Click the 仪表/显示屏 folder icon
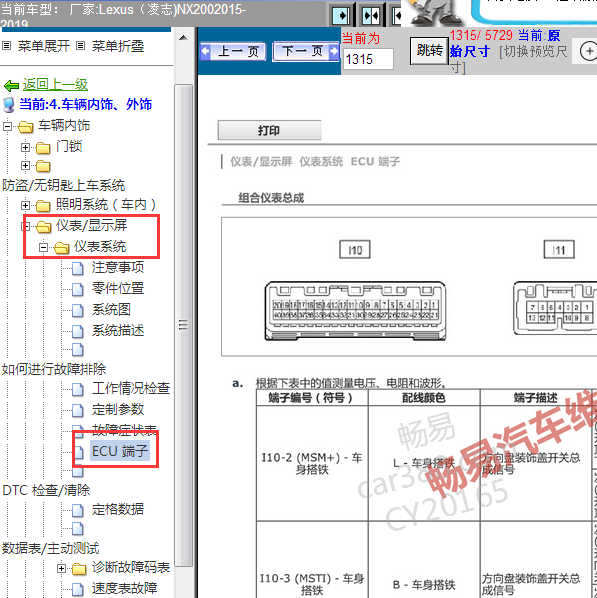This screenshot has width=597, height=598. click(x=43, y=227)
